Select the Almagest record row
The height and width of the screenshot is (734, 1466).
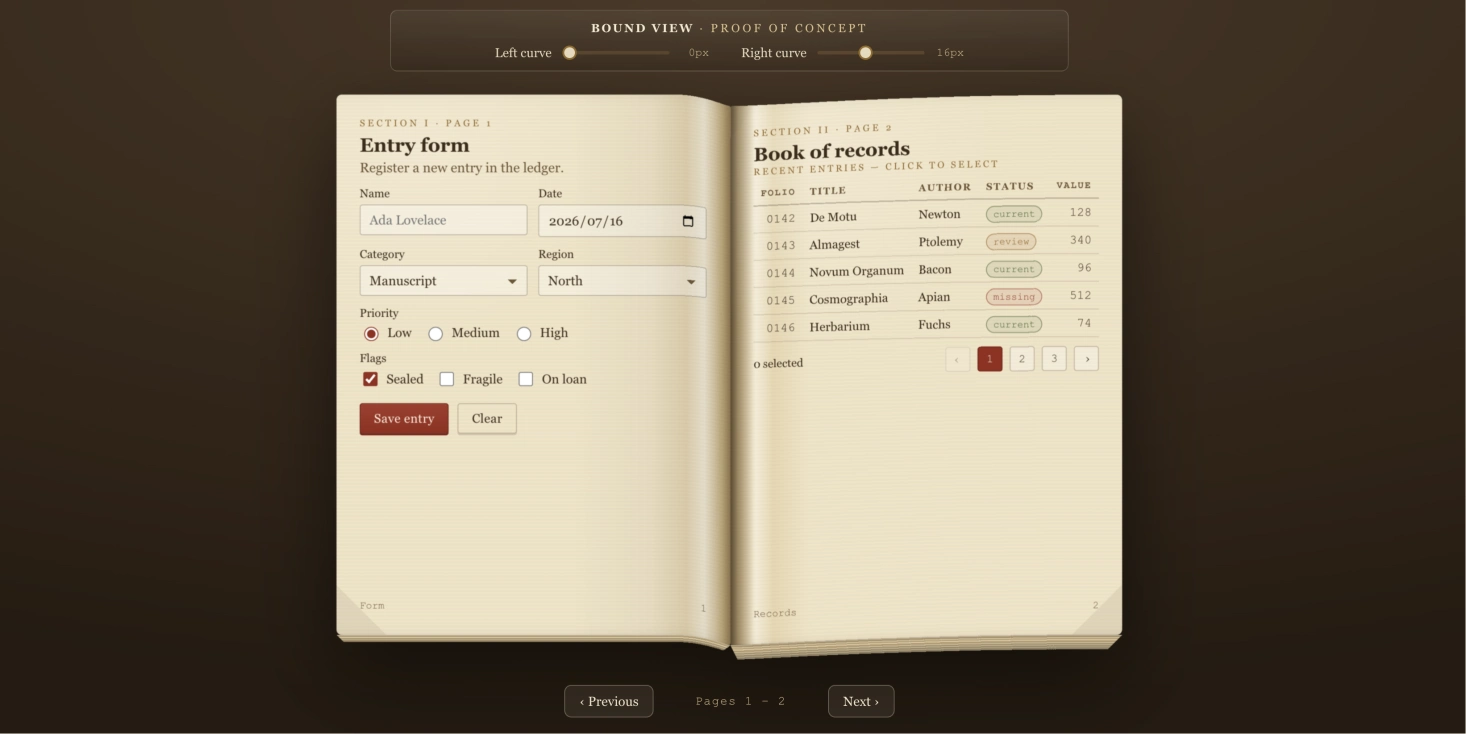pos(926,243)
